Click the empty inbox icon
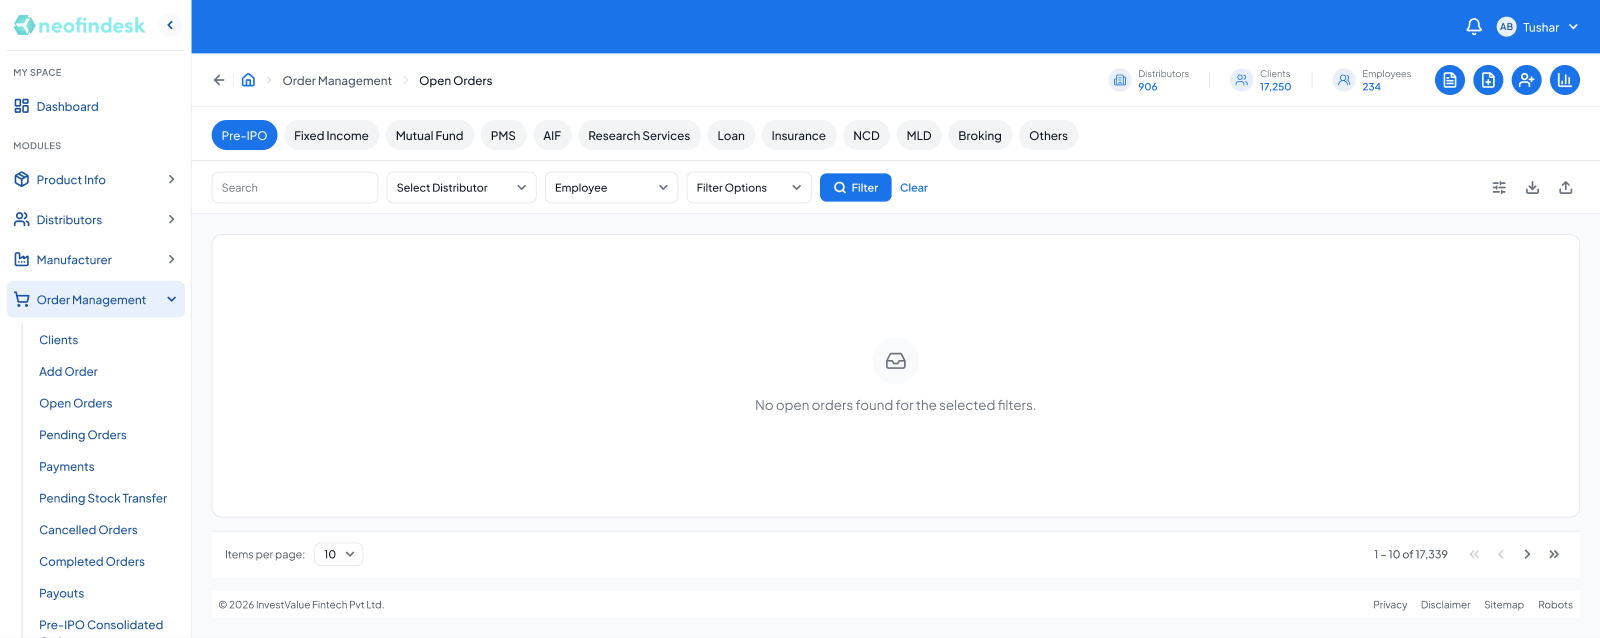The height and width of the screenshot is (638, 1600). pyautogui.click(x=896, y=361)
